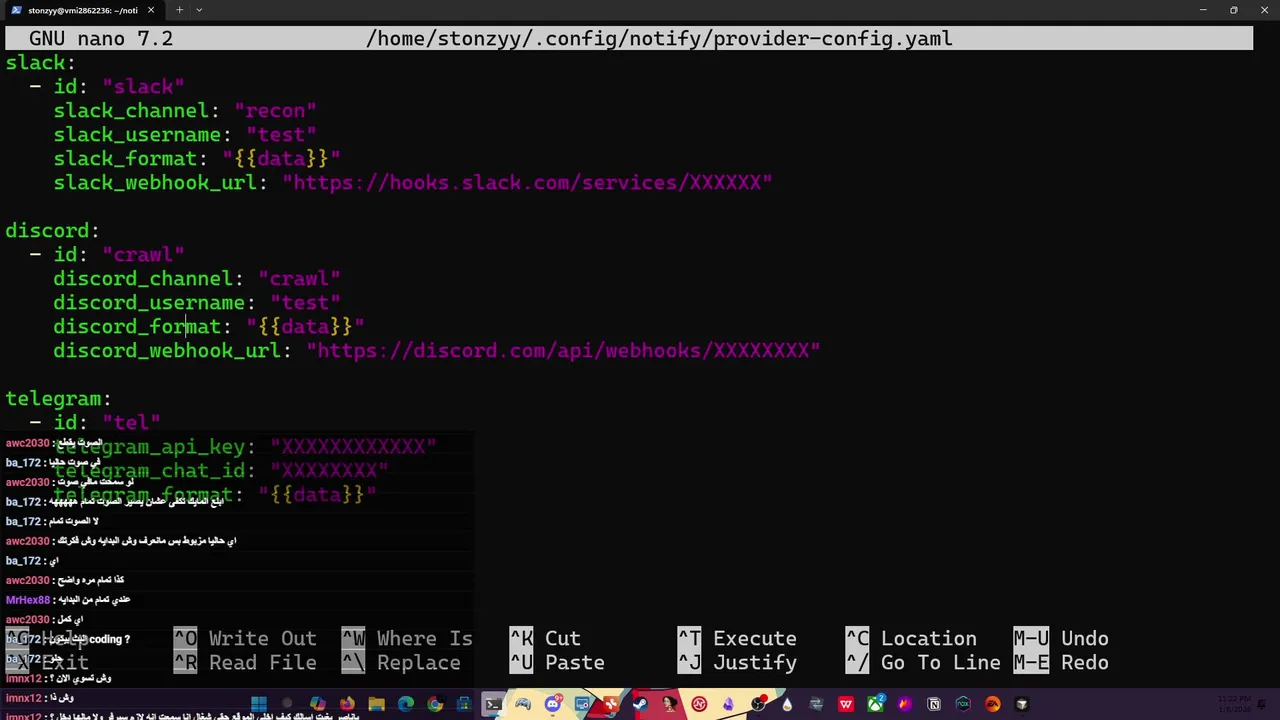Place cursor on slack_format line
Viewport: 1280px width, 720px height.
[197, 159]
